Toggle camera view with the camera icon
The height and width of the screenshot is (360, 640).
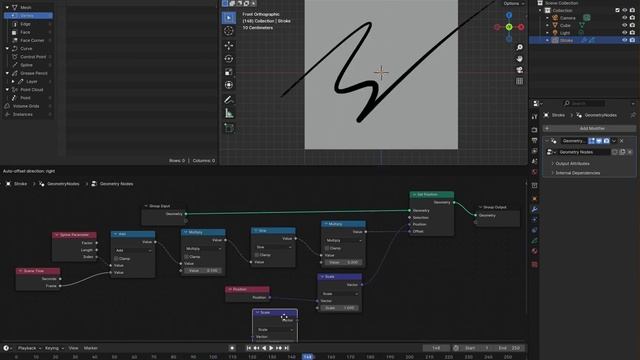pos(520,70)
